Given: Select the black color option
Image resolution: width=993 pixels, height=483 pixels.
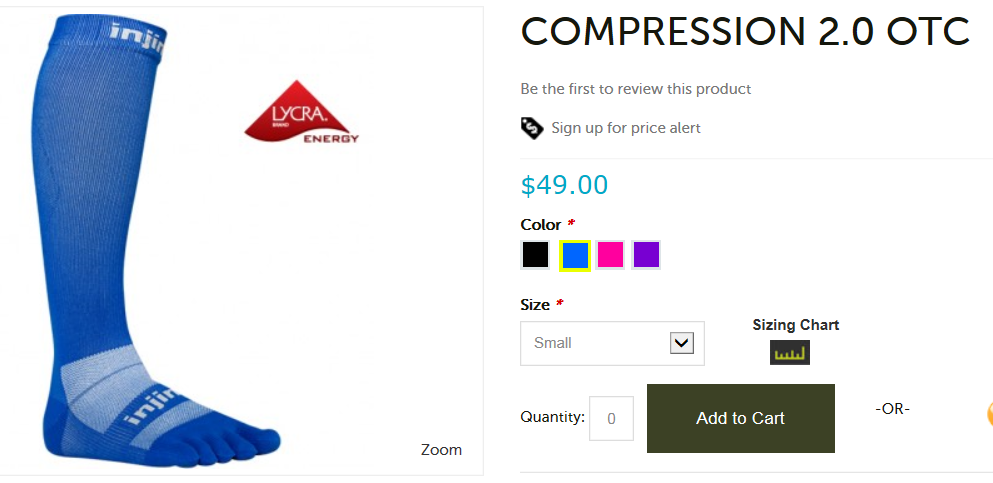Looking at the screenshot, I should 535,255.
